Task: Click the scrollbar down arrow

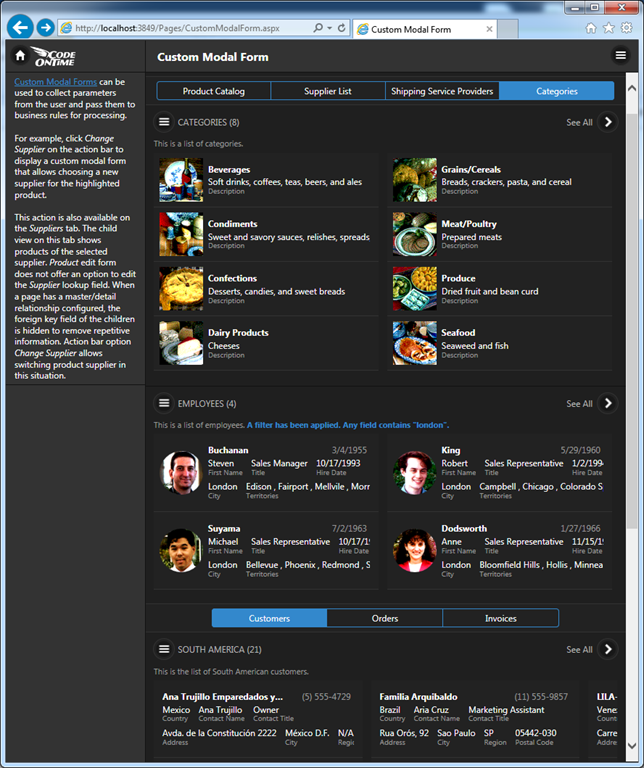Action: click(x=632, y=745)
